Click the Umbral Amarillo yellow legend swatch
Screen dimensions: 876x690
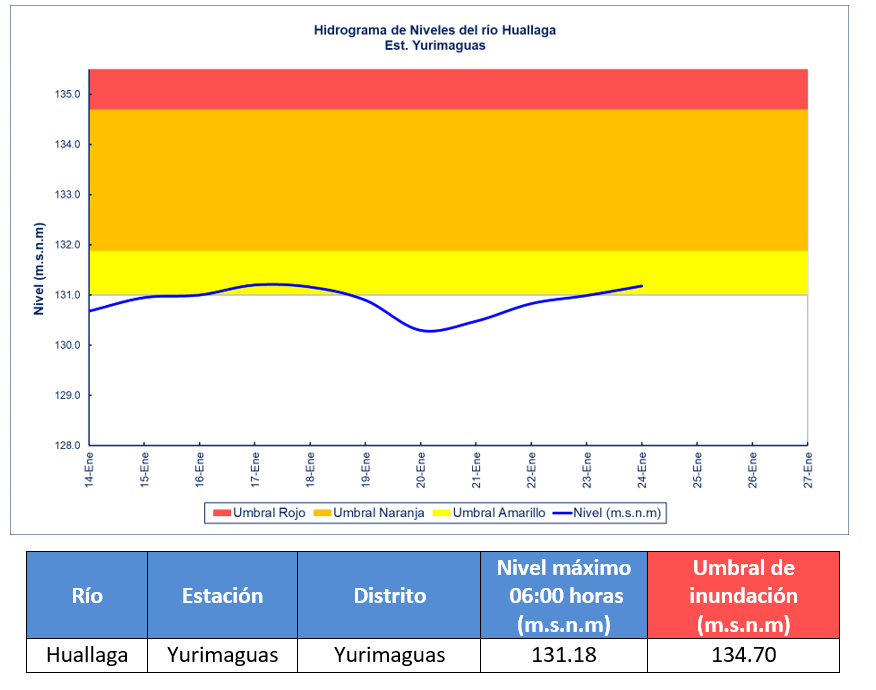click(442, 513)
